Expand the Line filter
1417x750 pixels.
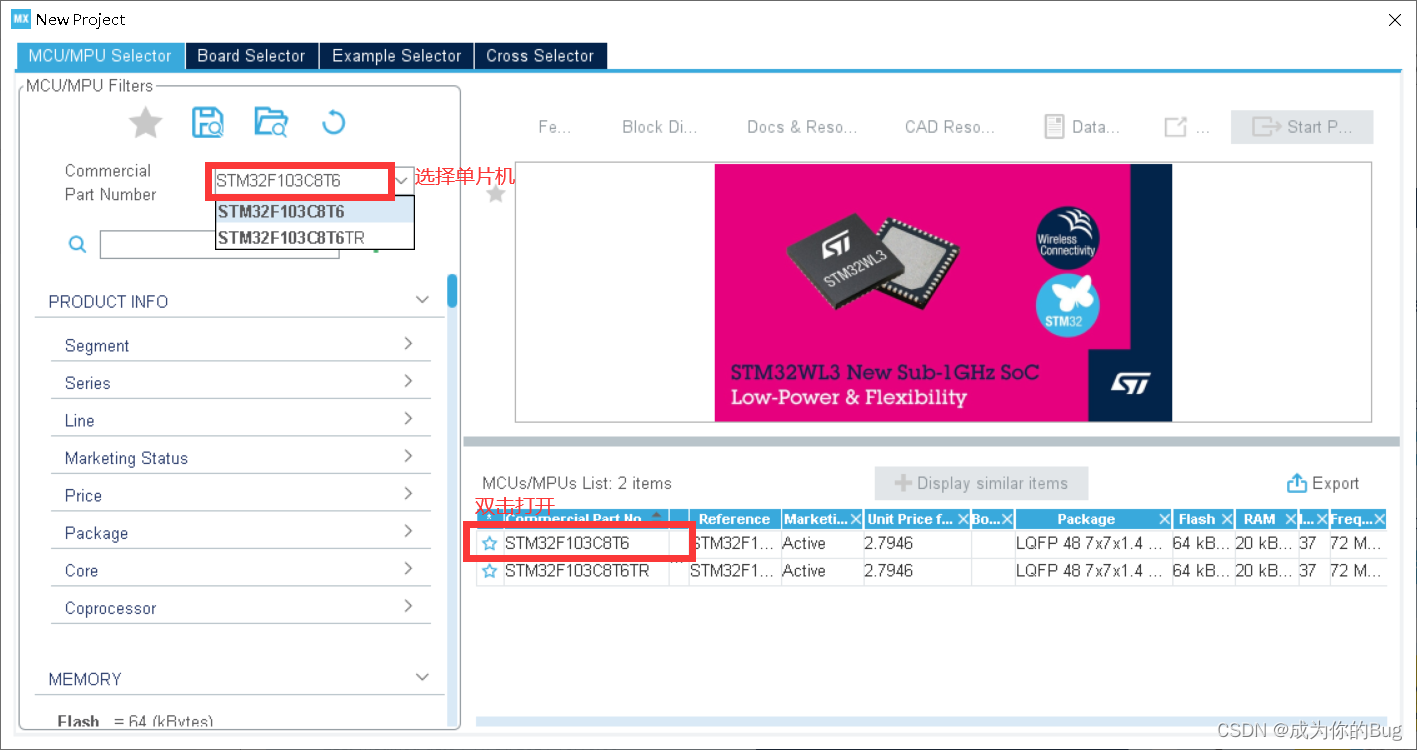[x=408, y=419]
